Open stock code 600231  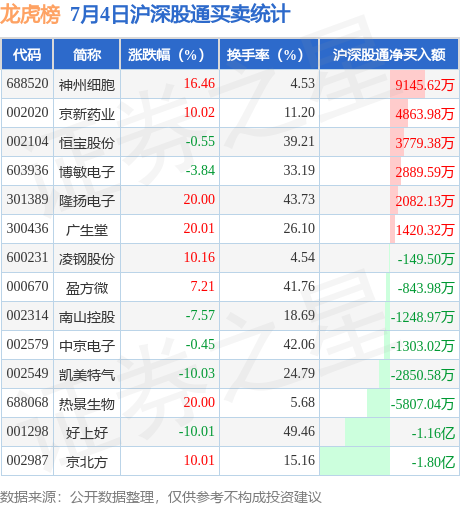(x=27, y=257)
